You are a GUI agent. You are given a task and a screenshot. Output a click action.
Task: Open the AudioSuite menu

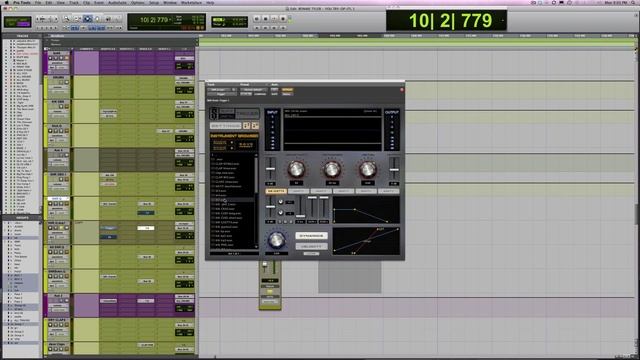pyautogui.click(x=117, y=2)
